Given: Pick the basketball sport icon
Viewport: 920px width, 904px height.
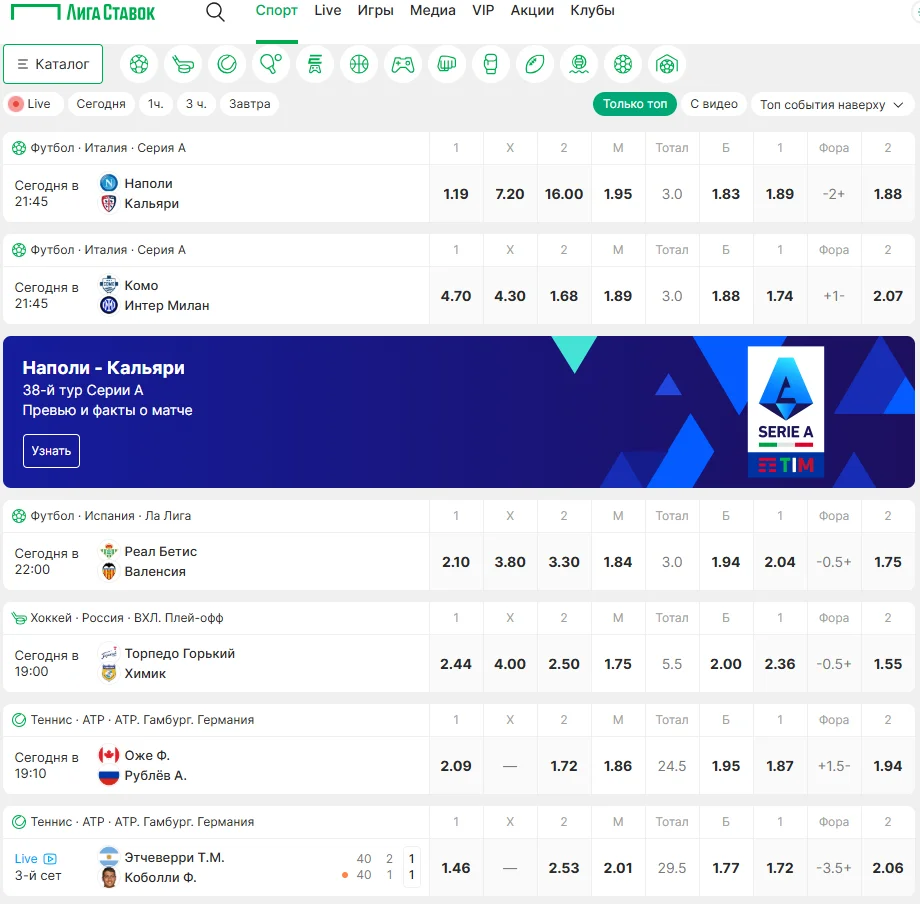Looking at the screenshot, I should tap(359, 65).
